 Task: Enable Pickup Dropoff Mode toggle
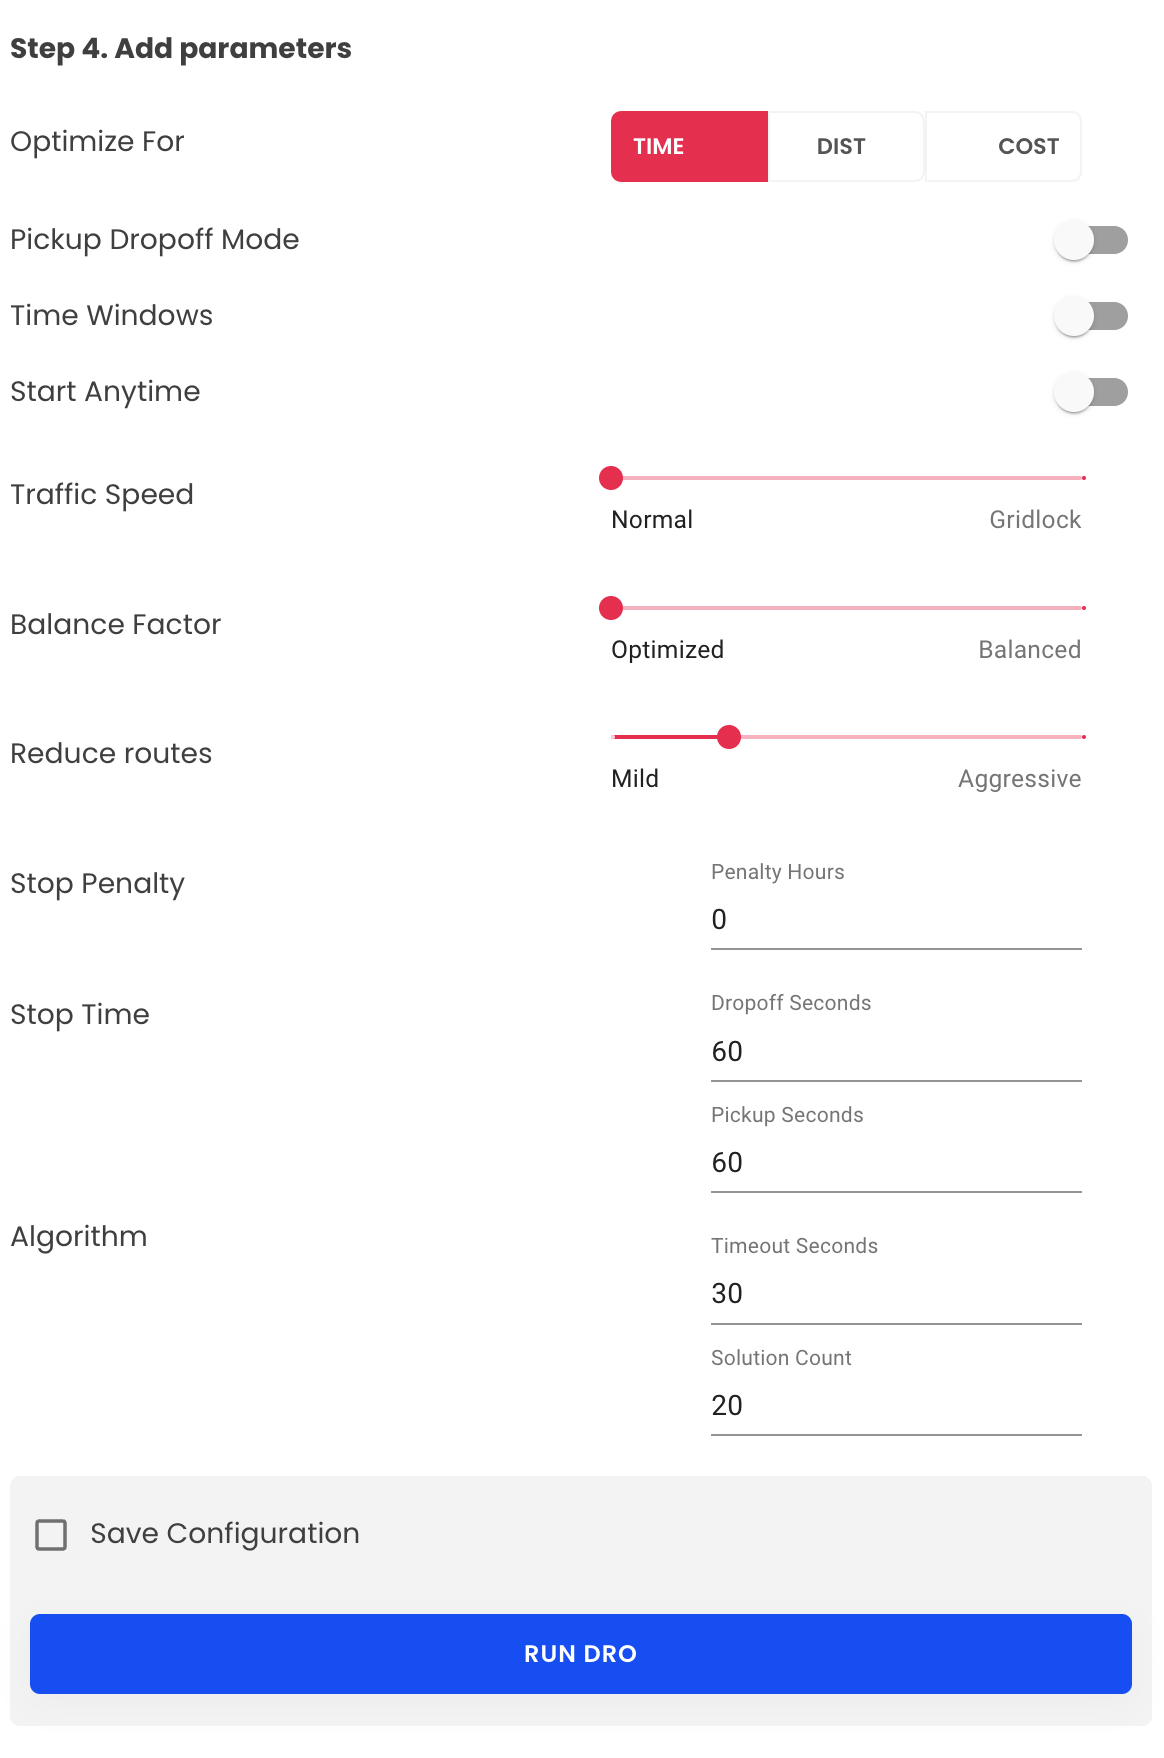(x=1090, y=240)
